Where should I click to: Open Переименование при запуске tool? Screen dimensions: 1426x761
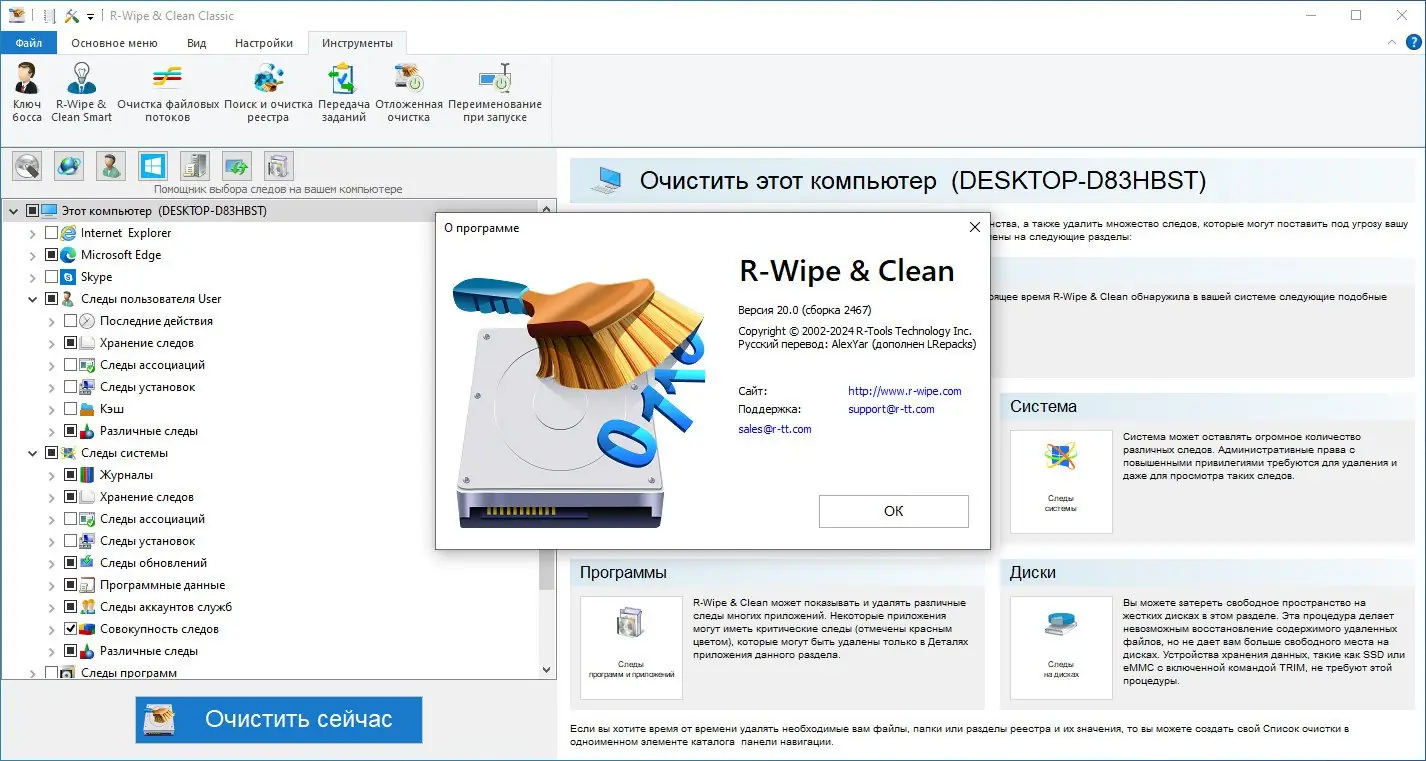(x=495, y=91)
